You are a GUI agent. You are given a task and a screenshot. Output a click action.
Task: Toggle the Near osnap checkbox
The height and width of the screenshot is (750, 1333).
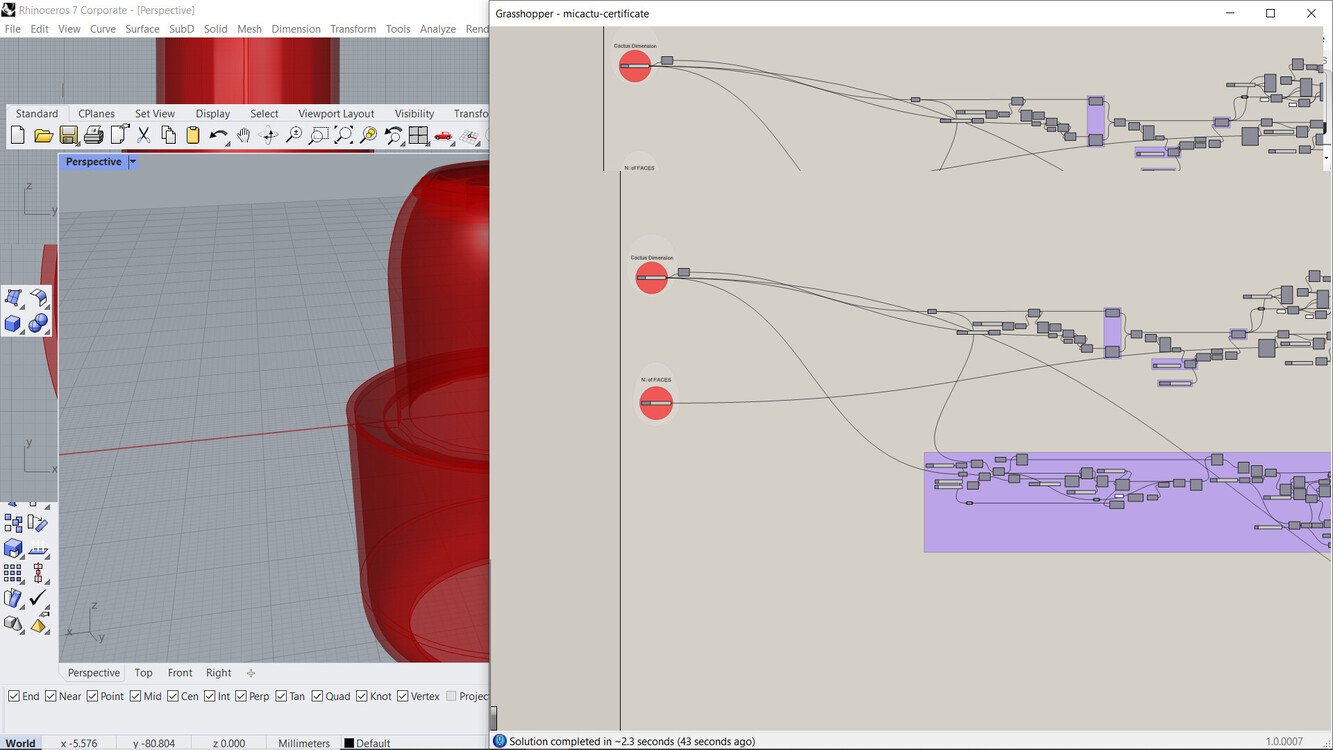50,696
